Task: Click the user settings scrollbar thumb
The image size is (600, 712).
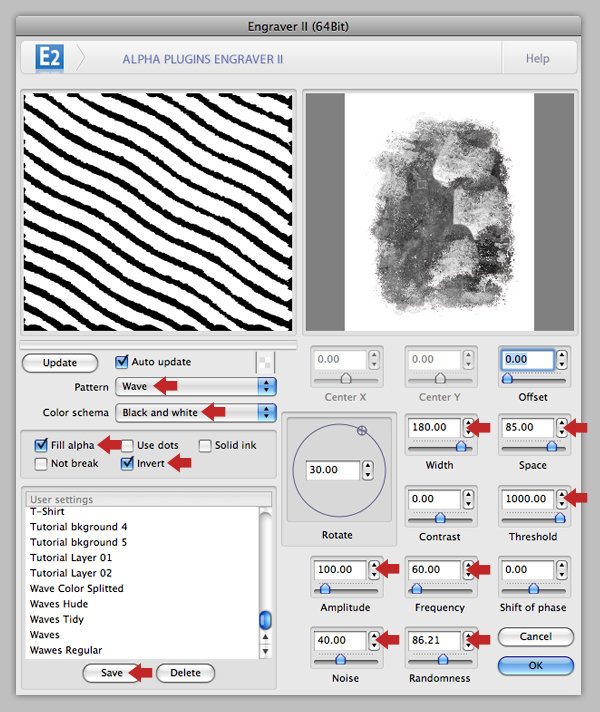Action: [x=265, y=620]
